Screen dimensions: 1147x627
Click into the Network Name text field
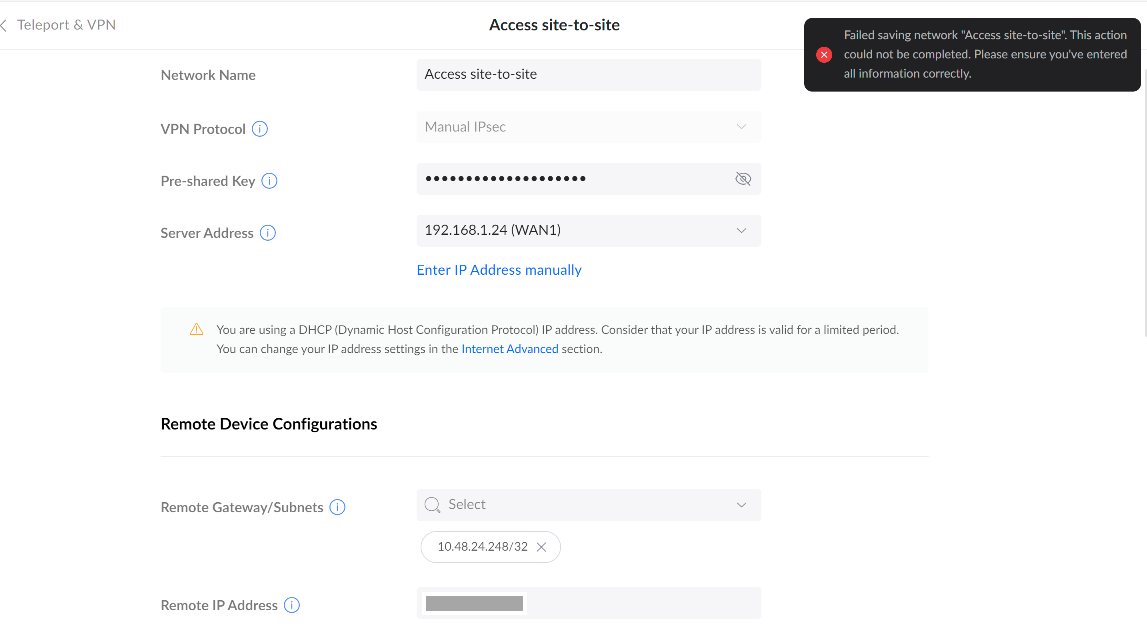pyautogui.click(x=588, y=75)
